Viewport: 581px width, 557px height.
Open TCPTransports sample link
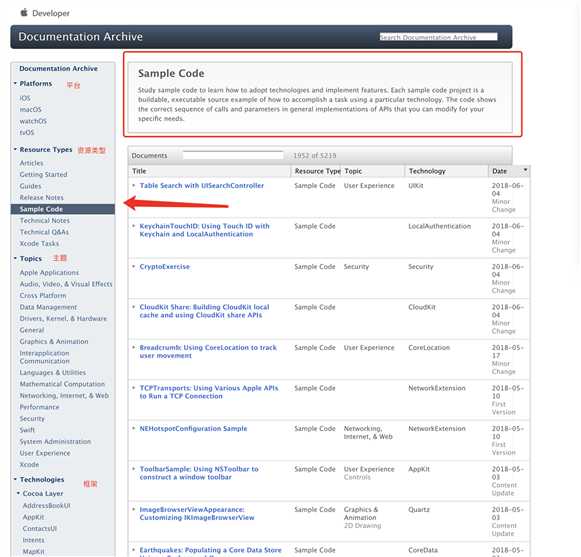[x=209, y=392]
